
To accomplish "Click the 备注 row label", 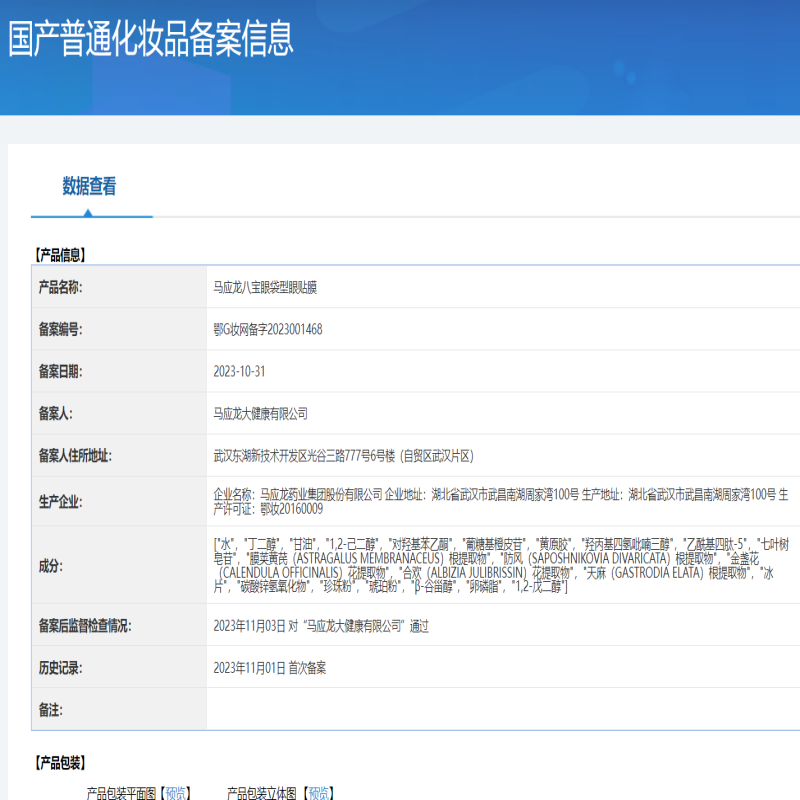I will (x=51, y=710).
